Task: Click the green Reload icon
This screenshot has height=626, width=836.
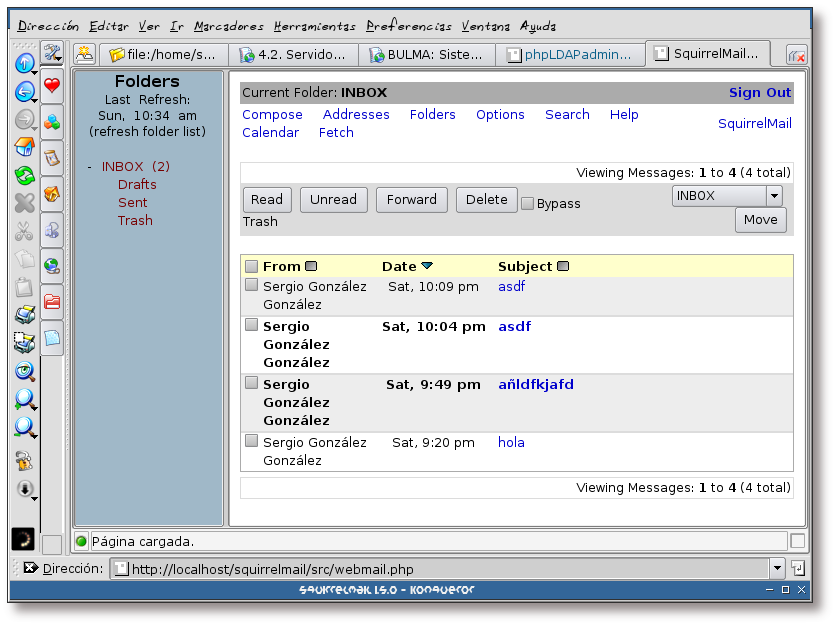Action: click(24, 176)
